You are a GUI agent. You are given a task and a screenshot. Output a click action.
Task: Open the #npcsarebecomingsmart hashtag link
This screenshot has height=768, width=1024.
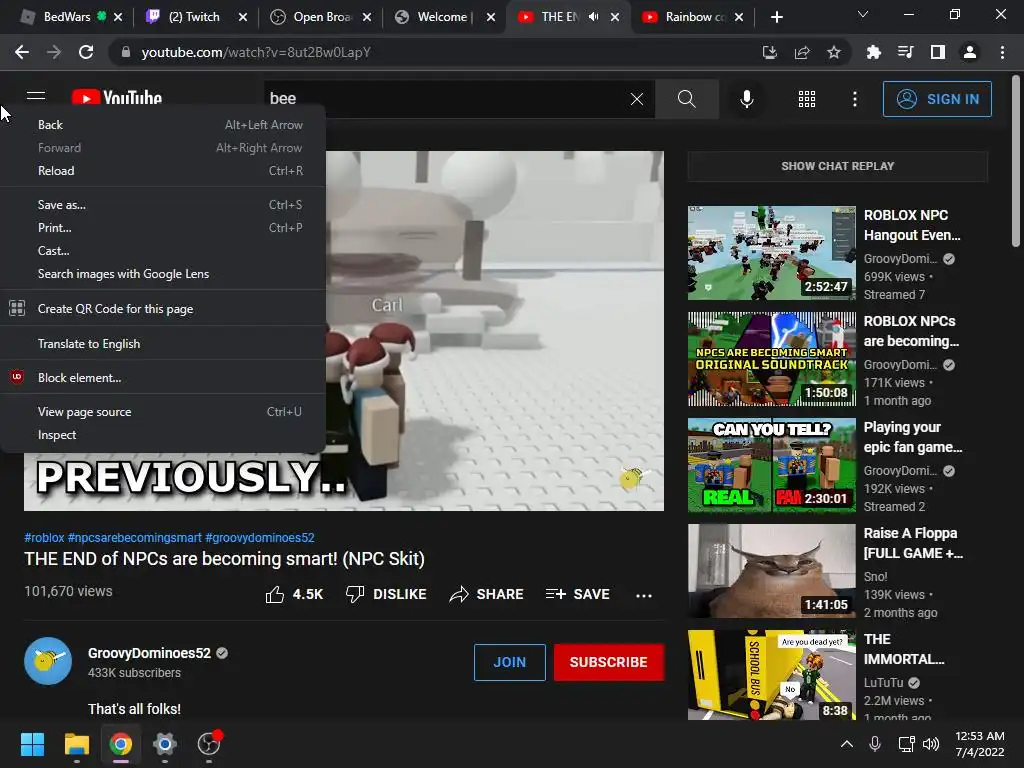coord(135,537)
